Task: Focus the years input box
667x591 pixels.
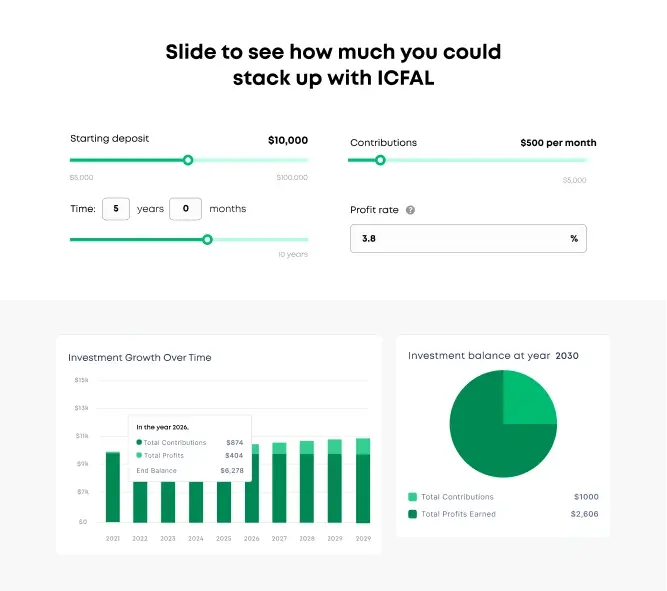Action: 116,209
